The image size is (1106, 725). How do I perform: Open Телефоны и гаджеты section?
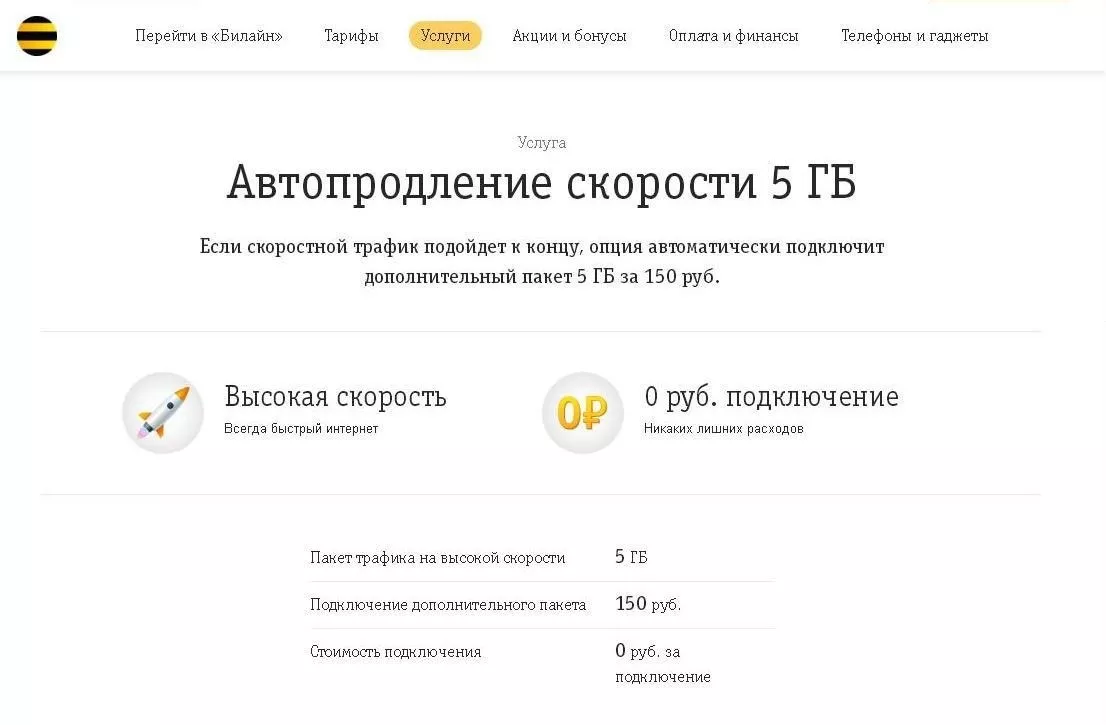tap(914, 36)
